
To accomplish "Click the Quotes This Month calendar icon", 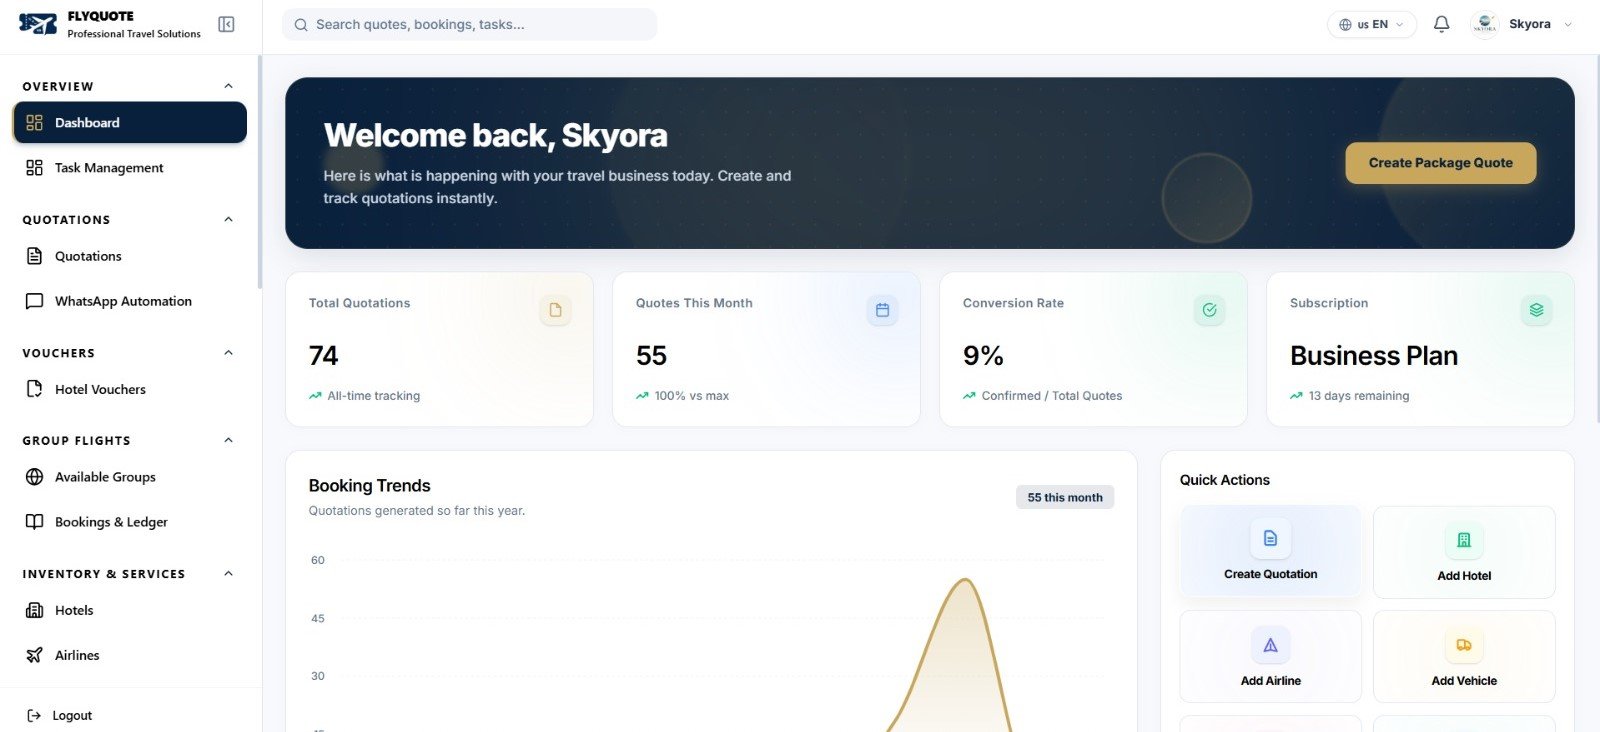I will [x=882, y=310].
